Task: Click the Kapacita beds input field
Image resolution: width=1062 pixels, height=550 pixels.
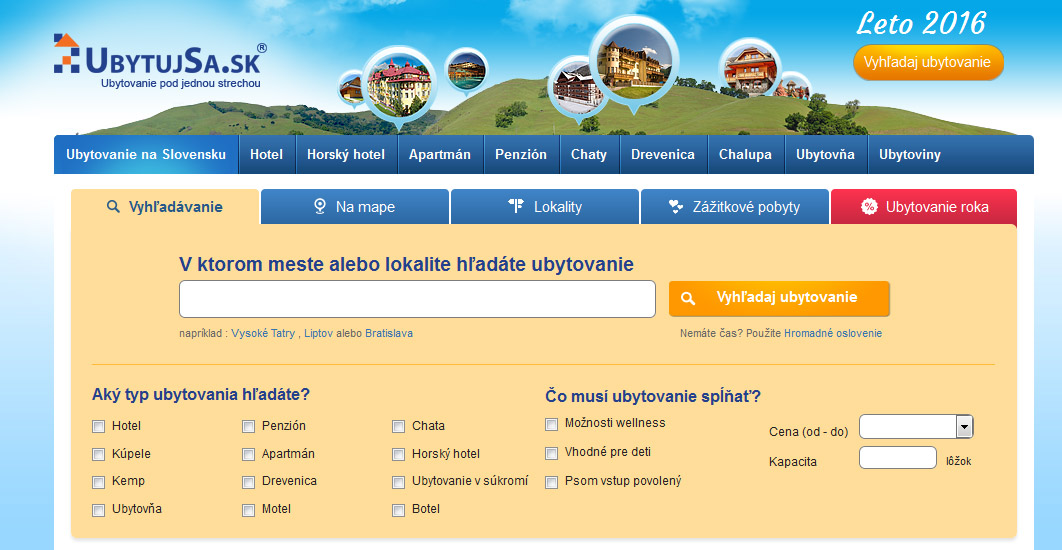Action: coord(897,459)
